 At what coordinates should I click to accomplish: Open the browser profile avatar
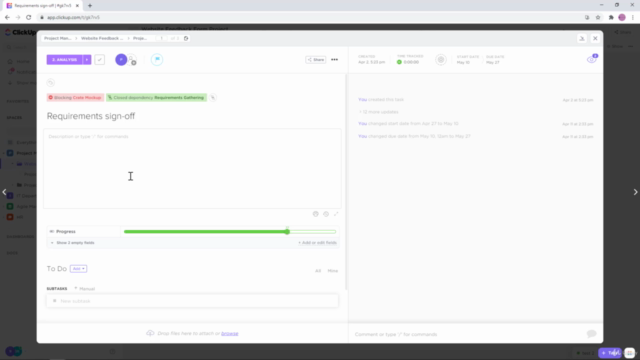click(622, 18)
